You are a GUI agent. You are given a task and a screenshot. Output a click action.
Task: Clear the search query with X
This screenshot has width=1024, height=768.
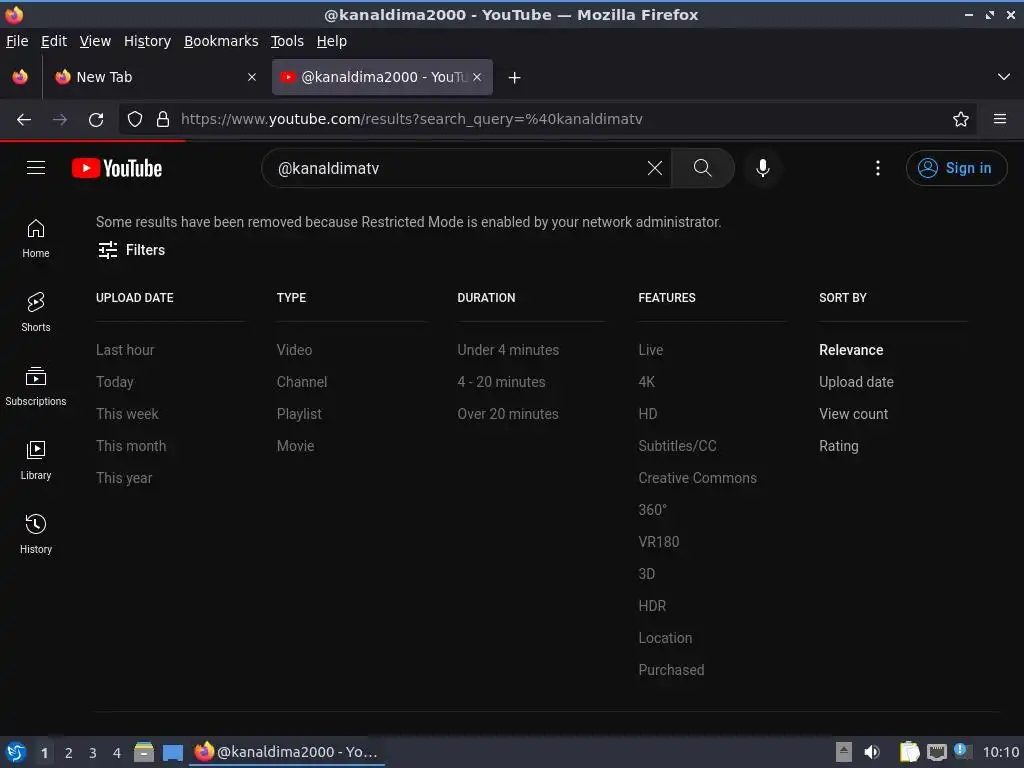coord(654,168)
